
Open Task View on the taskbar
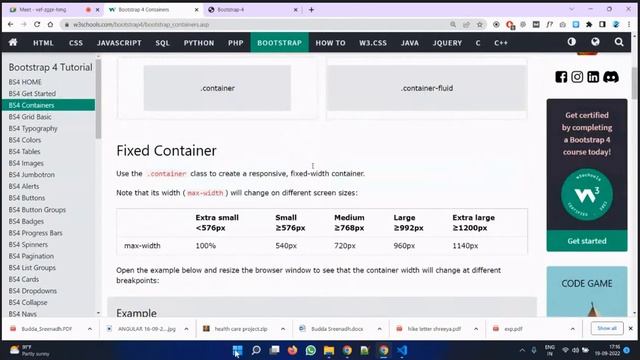(275, 350)
